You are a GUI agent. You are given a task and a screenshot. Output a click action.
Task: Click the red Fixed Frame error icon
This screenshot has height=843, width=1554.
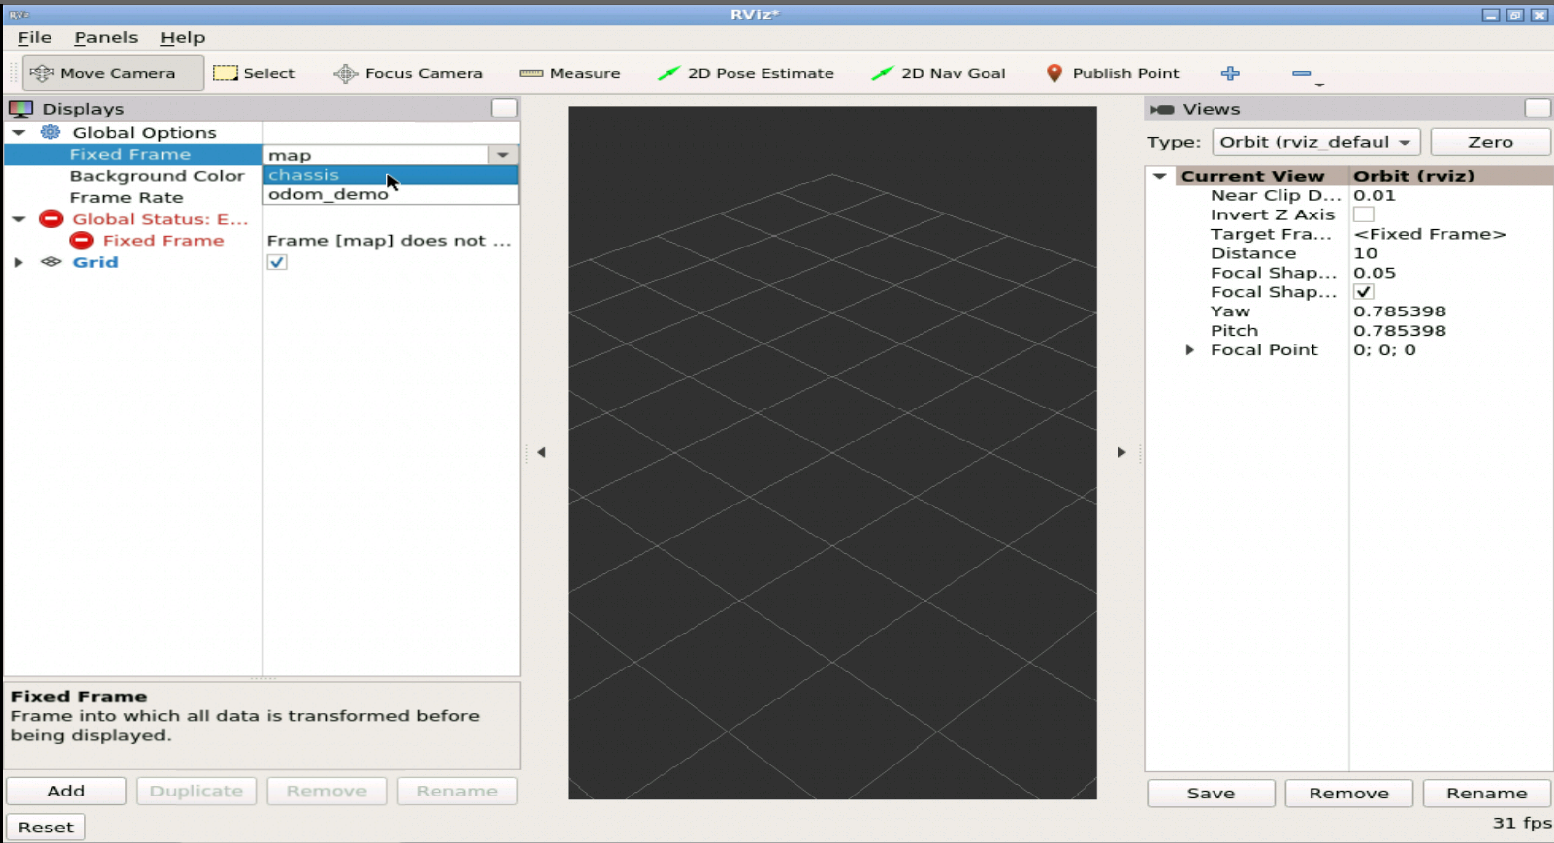point(82,240)
